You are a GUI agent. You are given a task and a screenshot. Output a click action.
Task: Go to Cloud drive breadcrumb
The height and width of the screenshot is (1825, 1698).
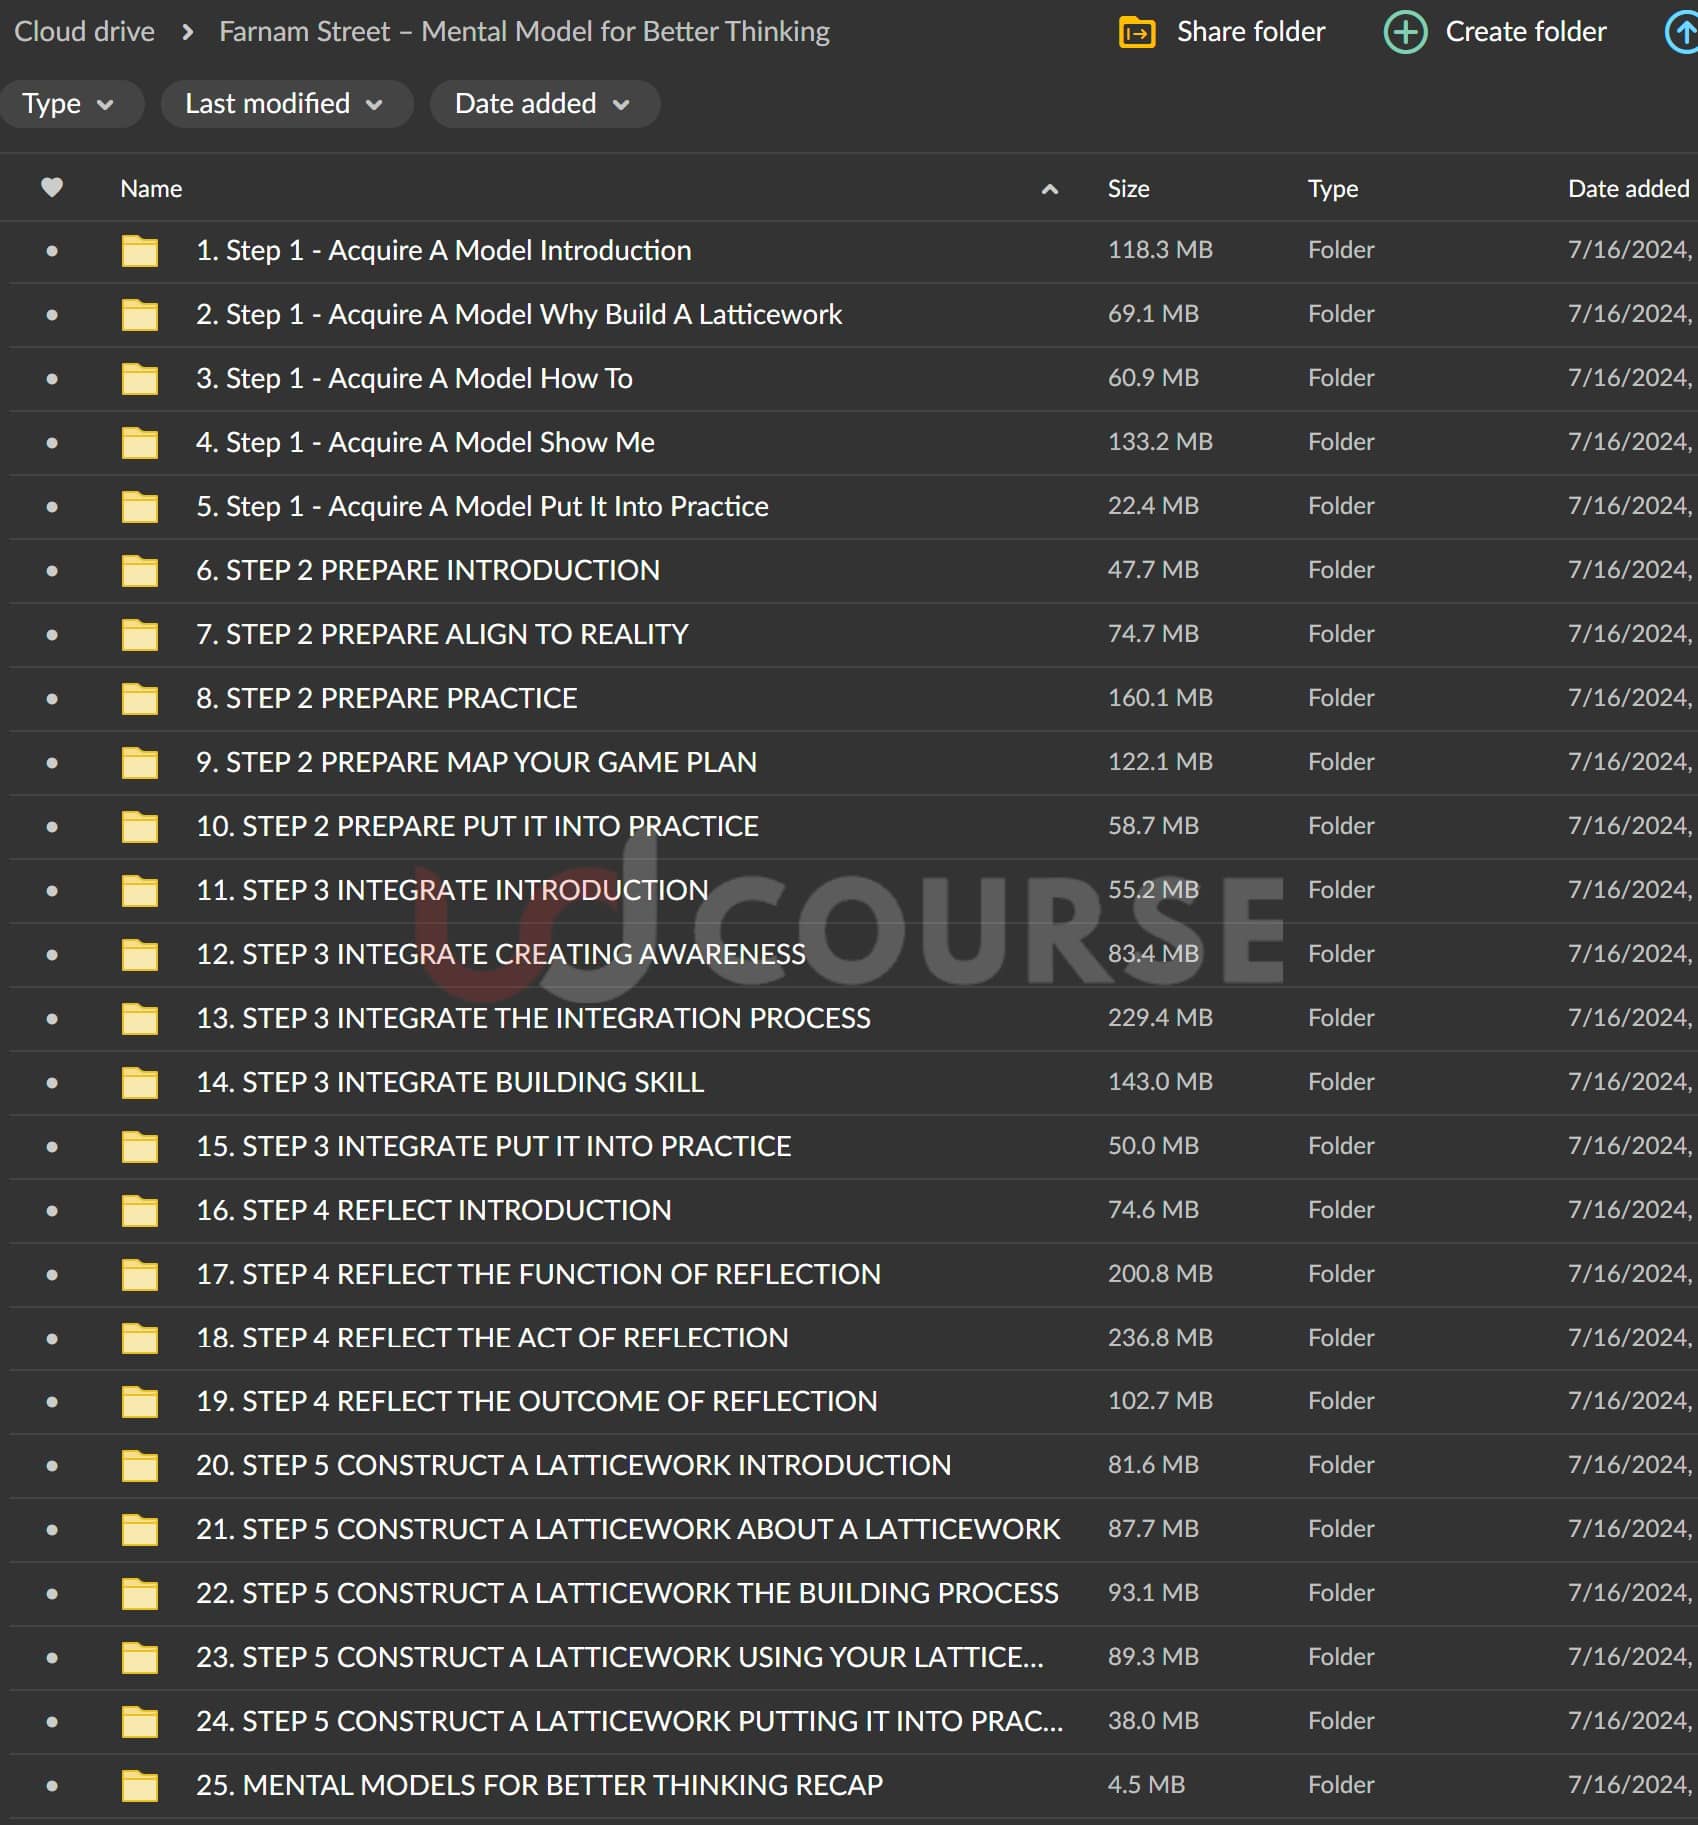pos(84,32)
